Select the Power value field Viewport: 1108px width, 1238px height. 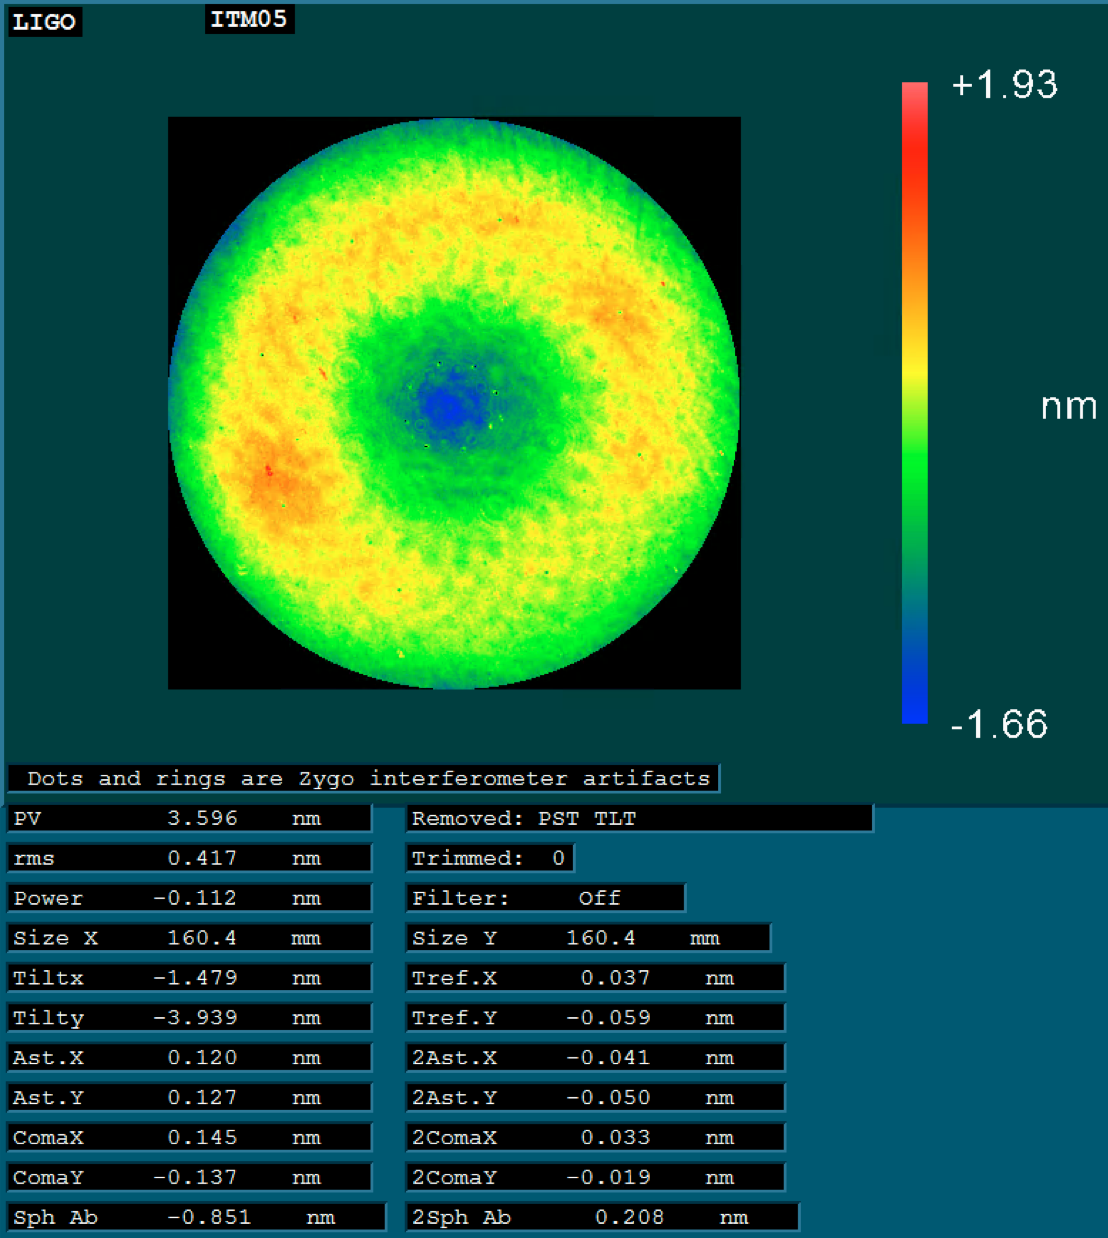190,898
